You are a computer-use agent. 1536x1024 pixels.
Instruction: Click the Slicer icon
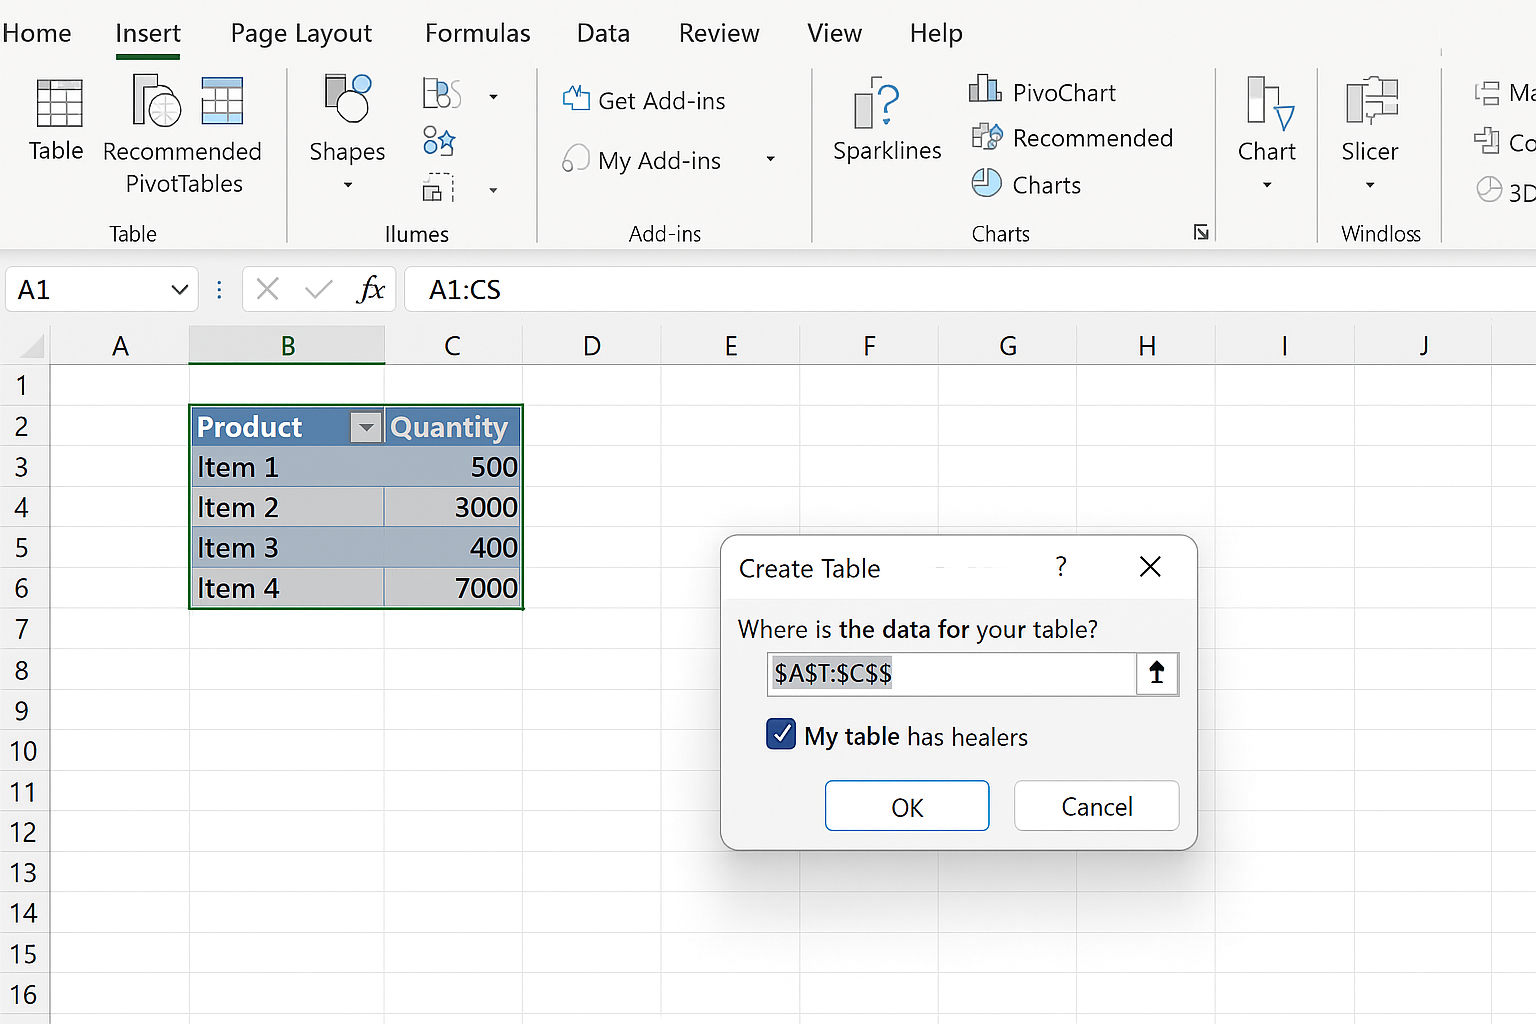1371,101
